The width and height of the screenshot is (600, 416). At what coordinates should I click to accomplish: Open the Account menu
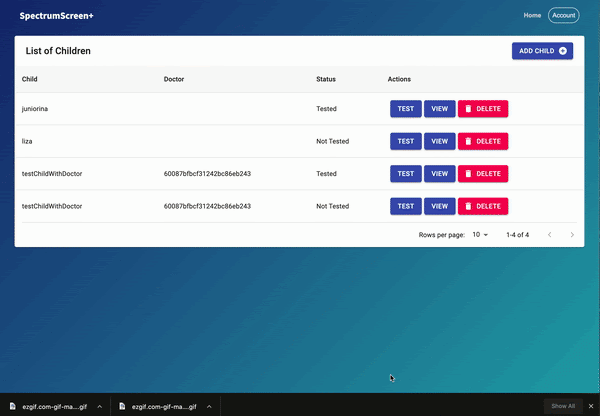coord(564,15)
